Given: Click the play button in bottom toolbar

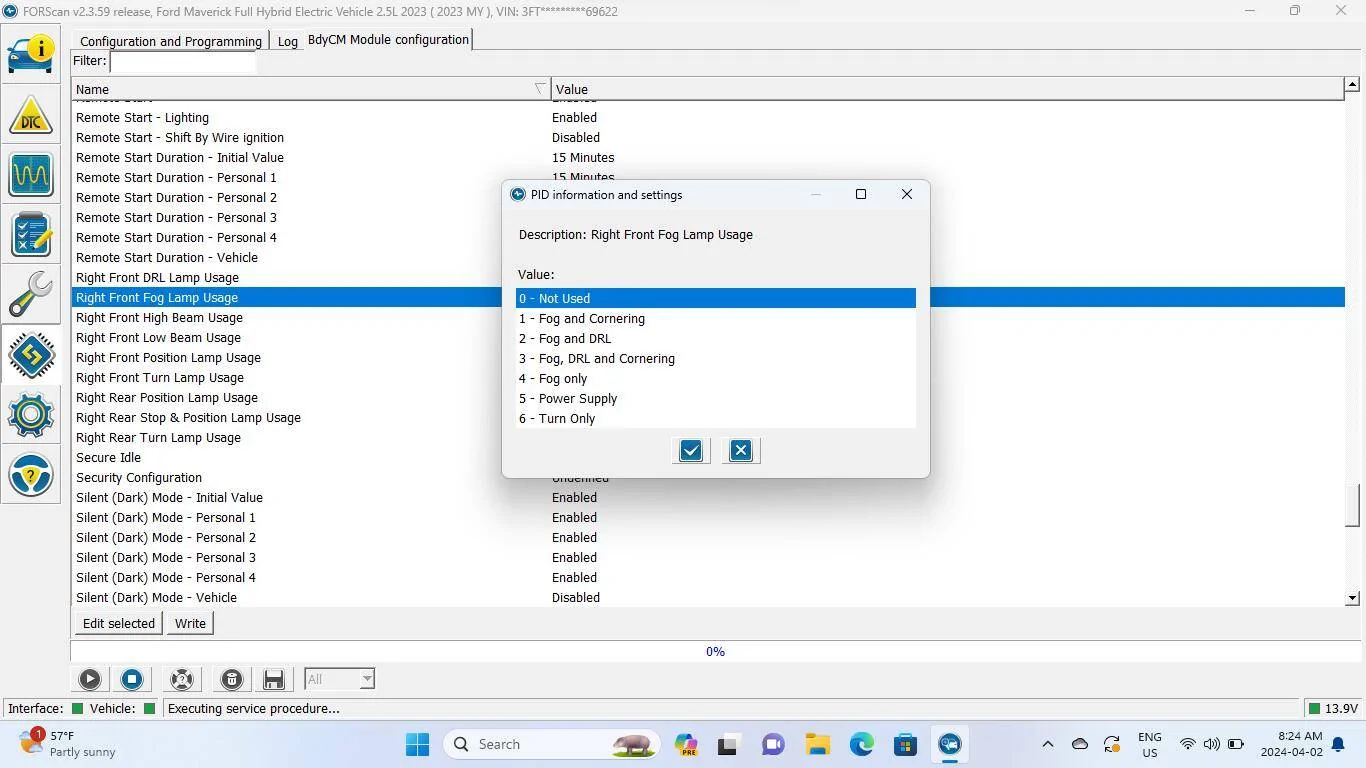Looking at the screenshot, I should (x=90, y=679).
